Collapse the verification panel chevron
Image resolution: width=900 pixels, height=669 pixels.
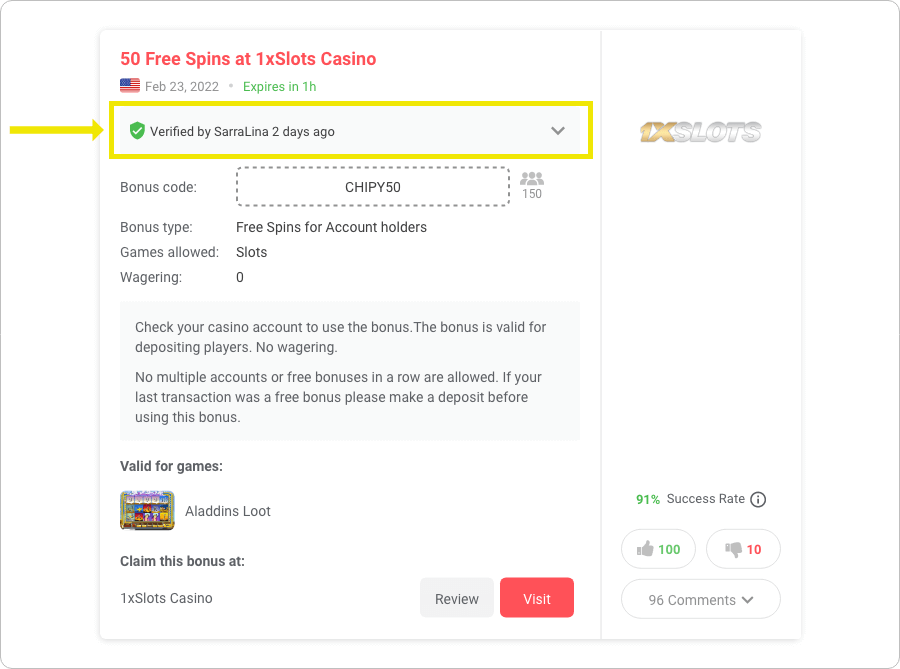pyautogui.click(x=558, y=130)
